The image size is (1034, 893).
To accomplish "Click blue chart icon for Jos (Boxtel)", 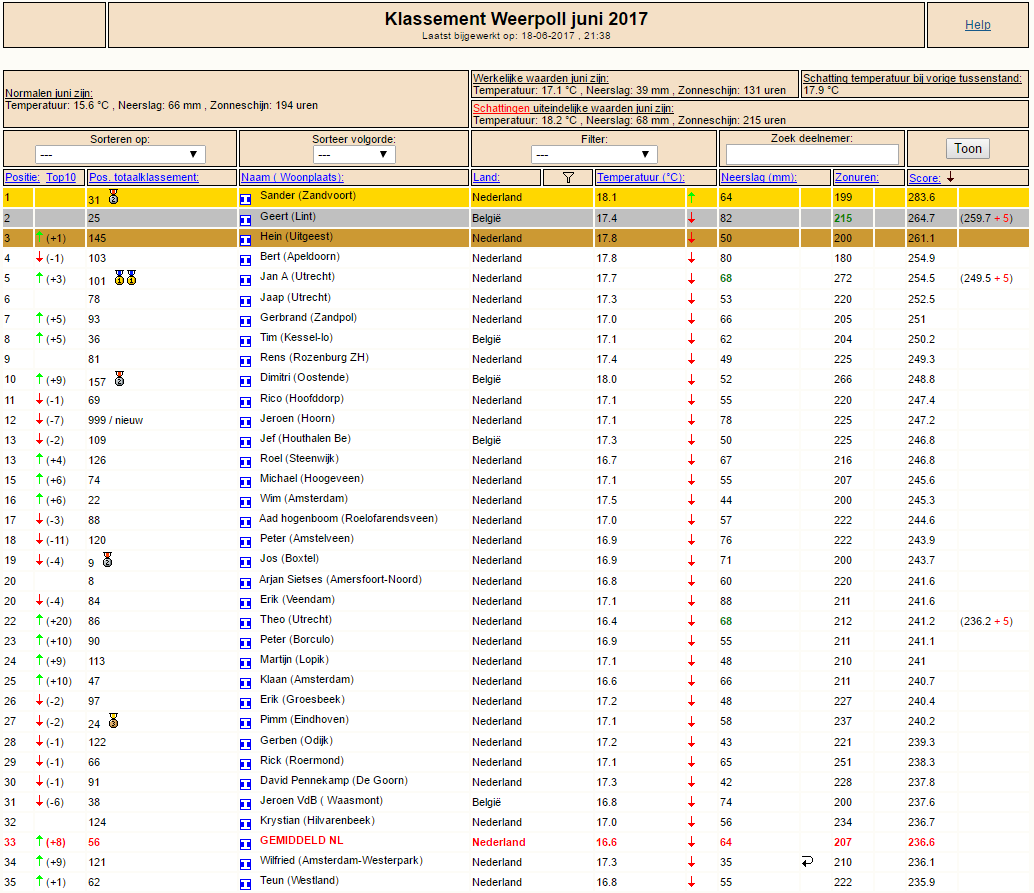I will (245, 562).
